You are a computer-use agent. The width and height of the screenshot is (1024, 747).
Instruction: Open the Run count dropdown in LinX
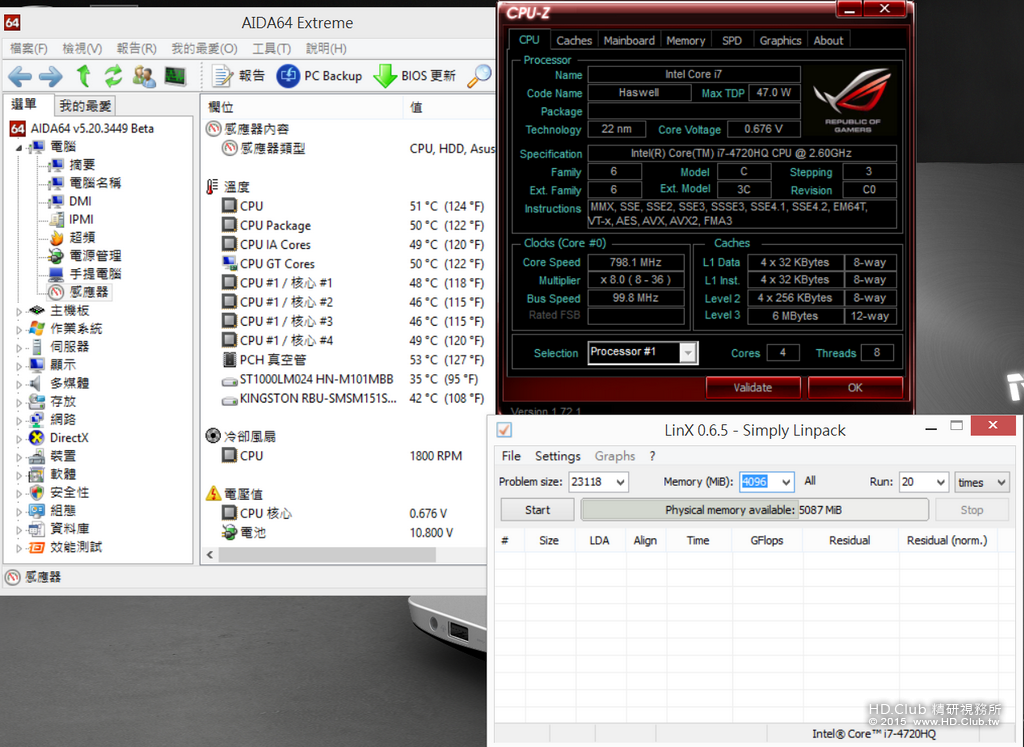[940, 483]
